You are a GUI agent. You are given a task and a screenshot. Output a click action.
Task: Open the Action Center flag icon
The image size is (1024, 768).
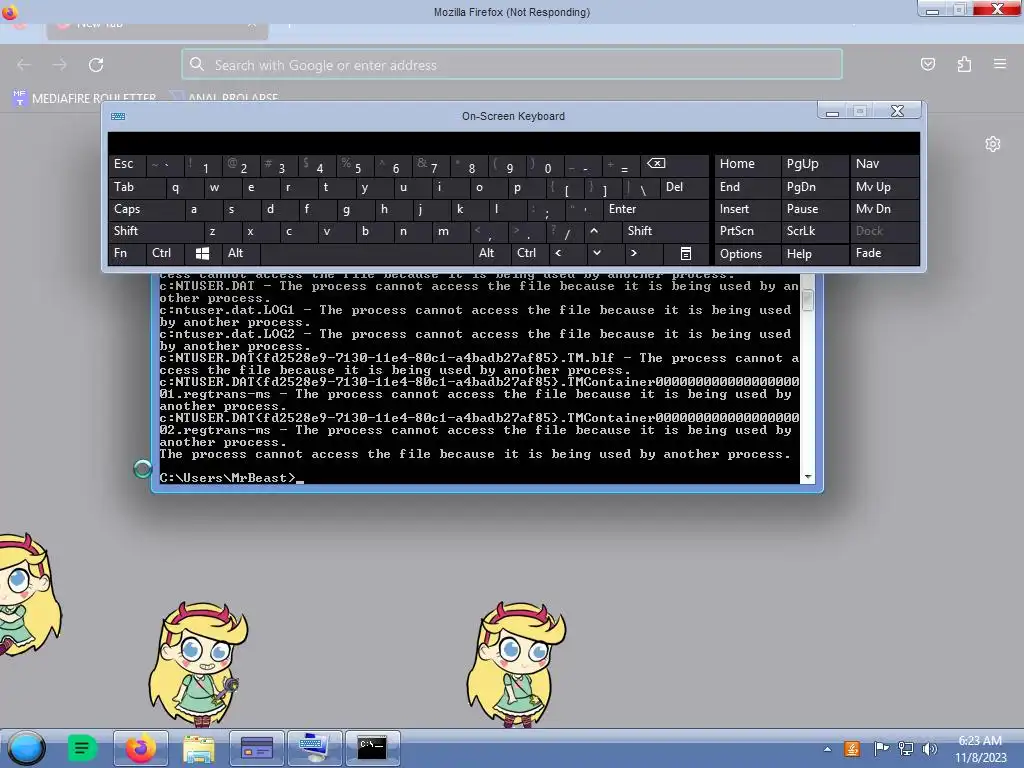881,749
